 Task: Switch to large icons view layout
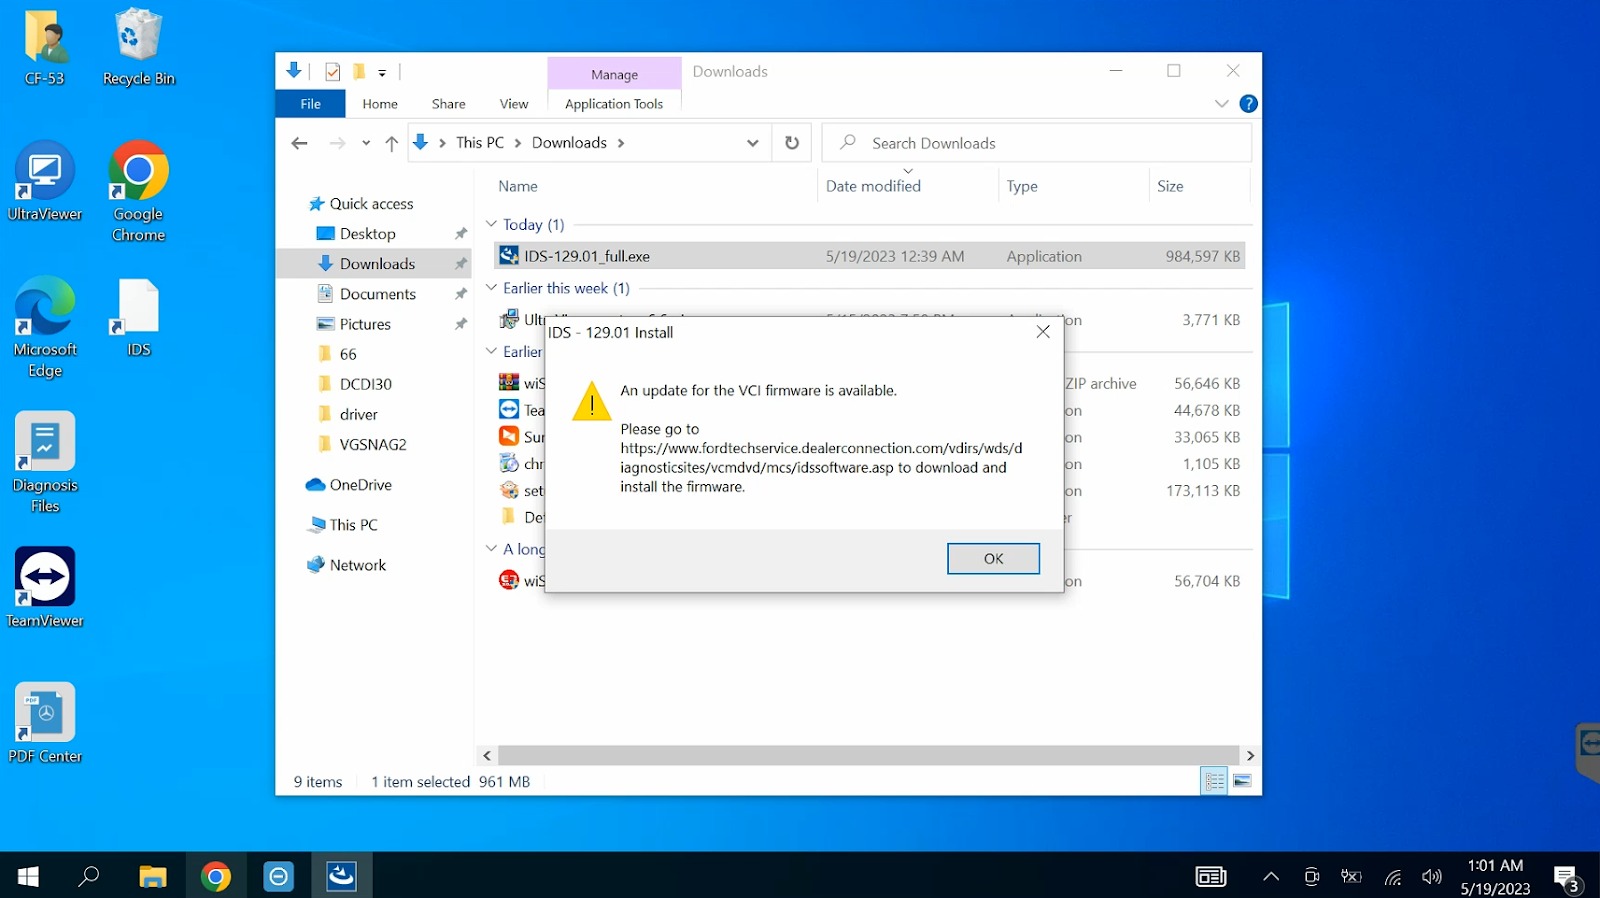click(1242, 781)
